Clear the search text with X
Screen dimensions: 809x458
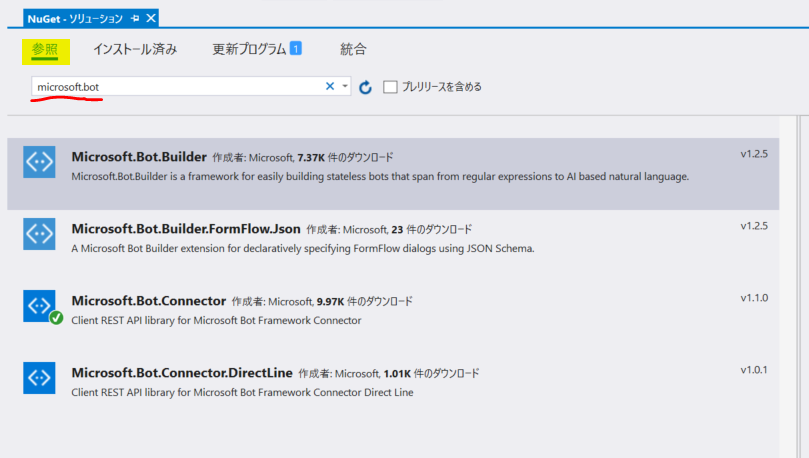(x=330, y=86)
